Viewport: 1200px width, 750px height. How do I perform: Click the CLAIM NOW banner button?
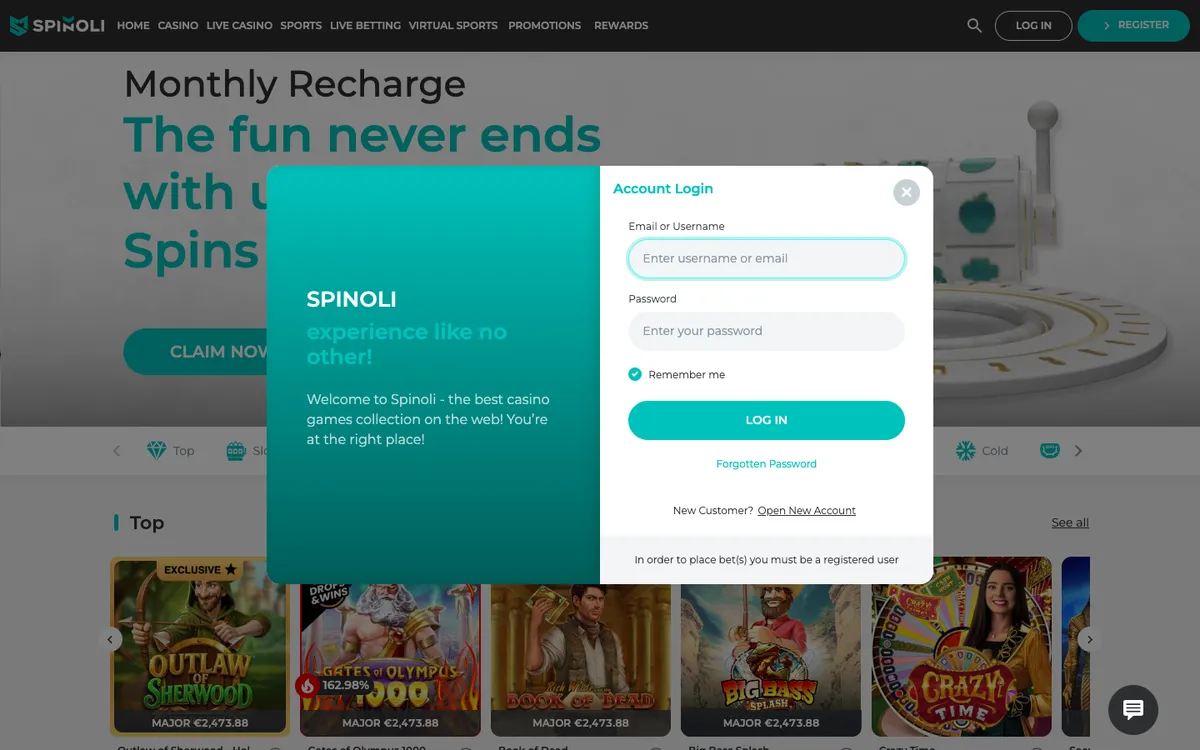[x=196, y=352]
